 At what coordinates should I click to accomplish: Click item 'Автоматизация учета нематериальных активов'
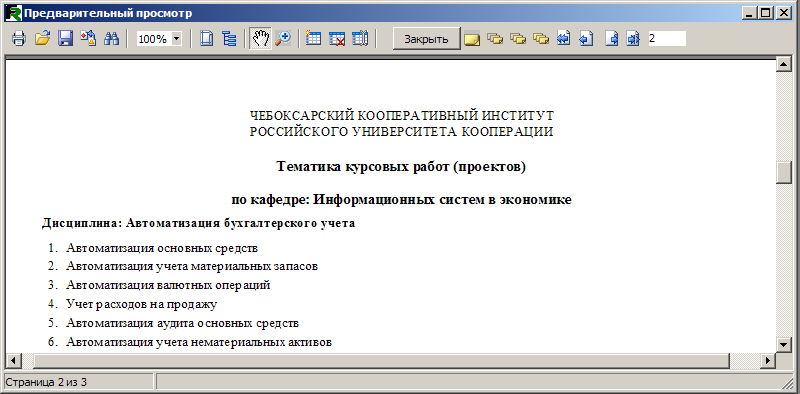tap(199, 342)
